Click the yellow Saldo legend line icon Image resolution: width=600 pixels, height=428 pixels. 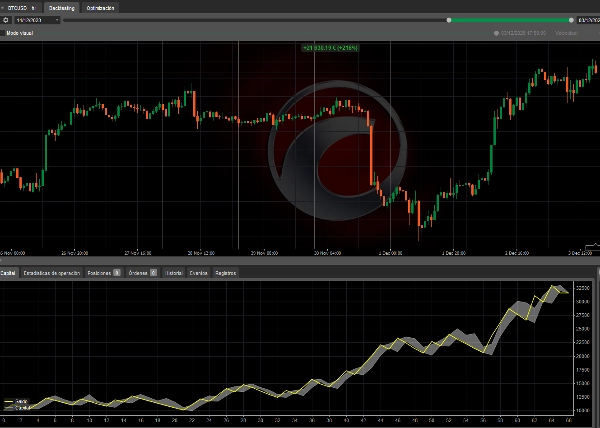click(9, 402)
